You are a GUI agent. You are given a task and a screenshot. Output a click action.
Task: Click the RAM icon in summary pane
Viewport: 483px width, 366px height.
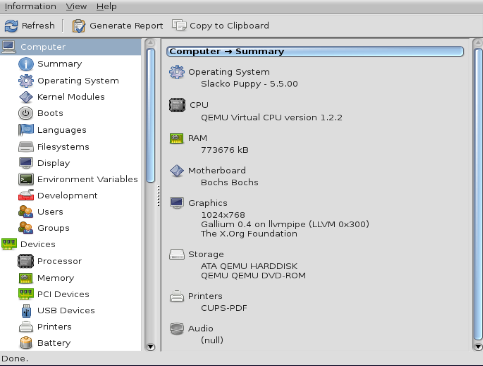[x=177, y=138]
